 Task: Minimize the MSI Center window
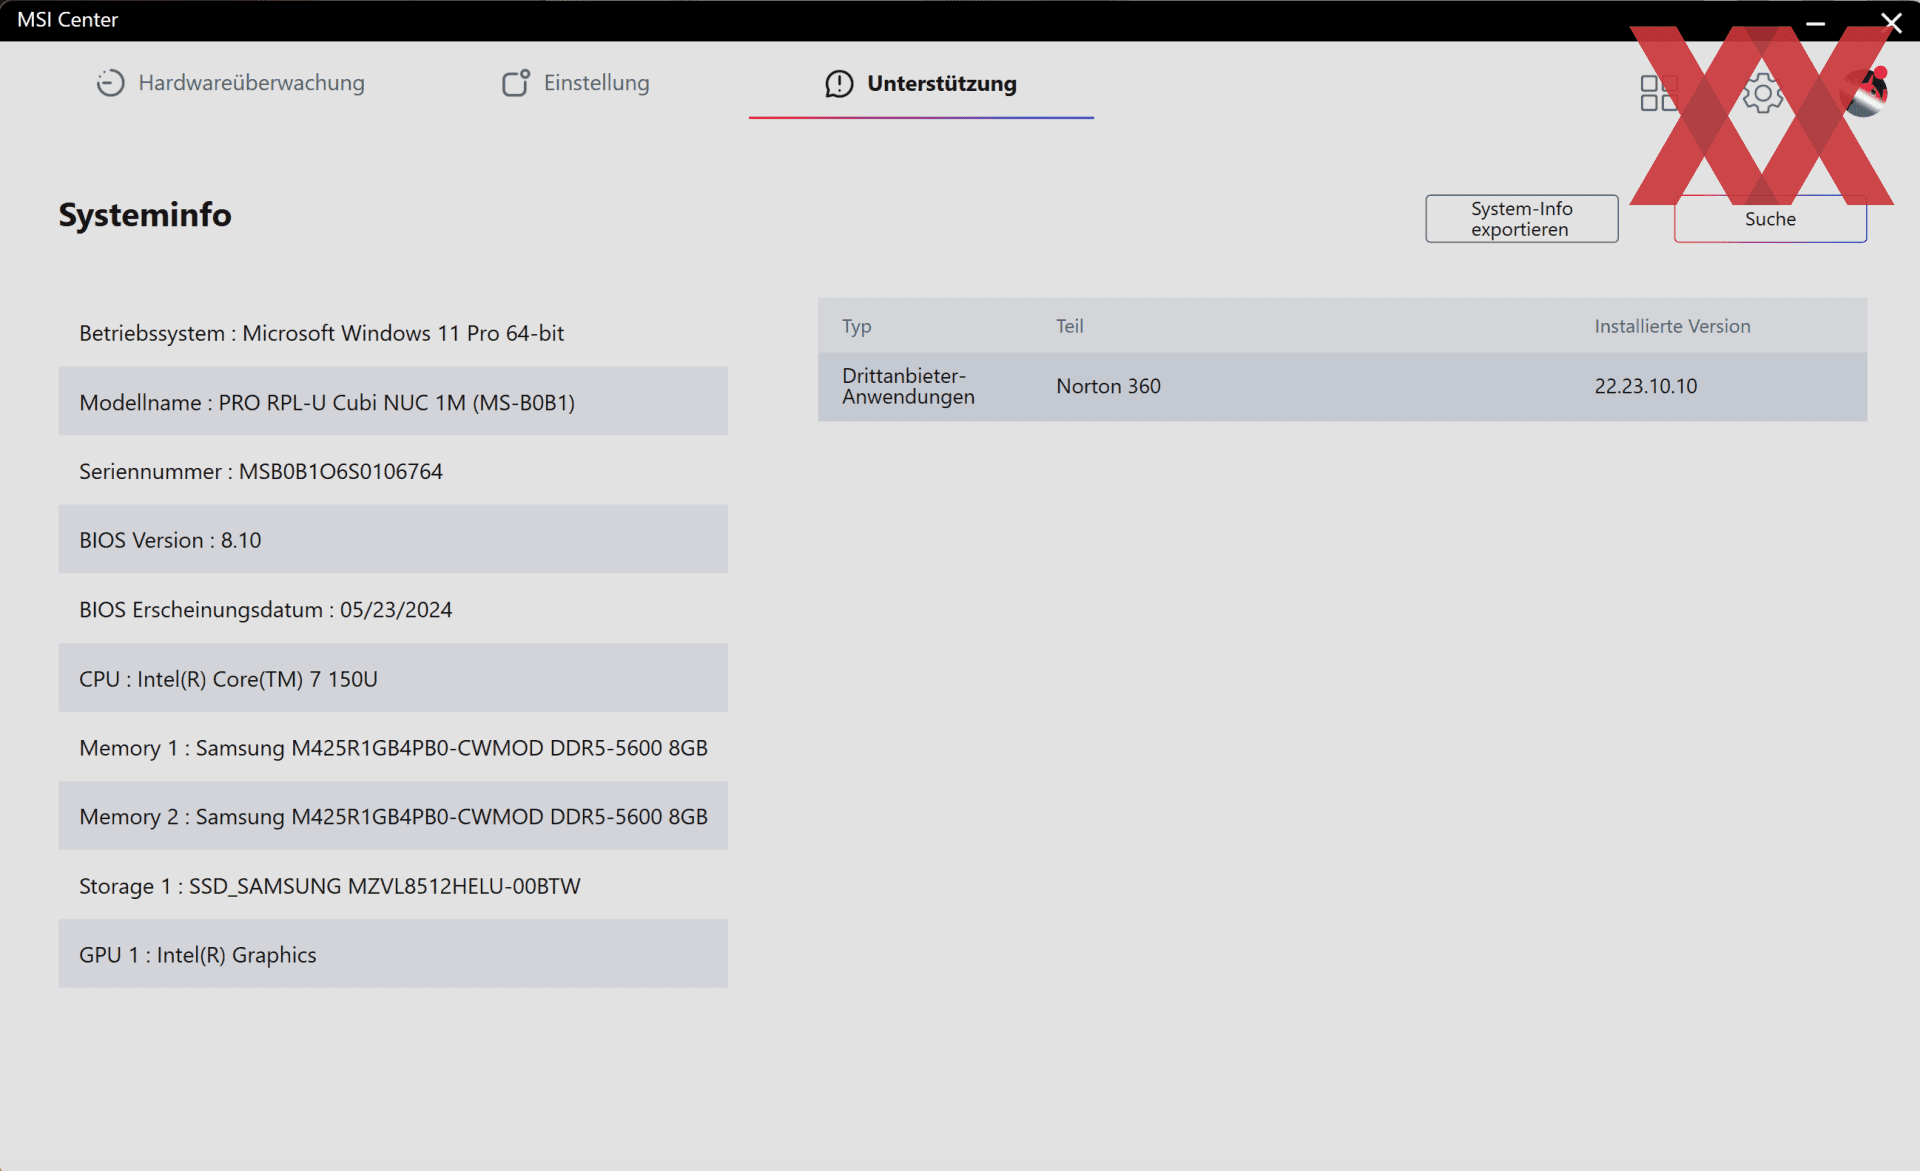(1815, 22)
